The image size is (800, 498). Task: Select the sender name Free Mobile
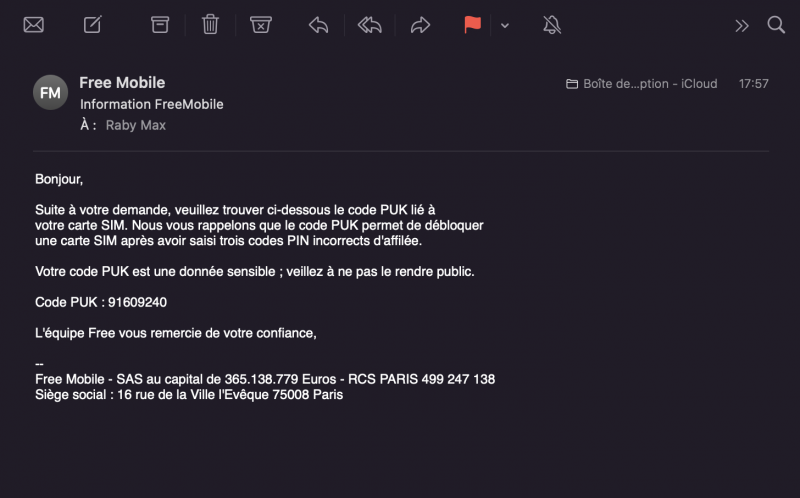tap(122, 83)
